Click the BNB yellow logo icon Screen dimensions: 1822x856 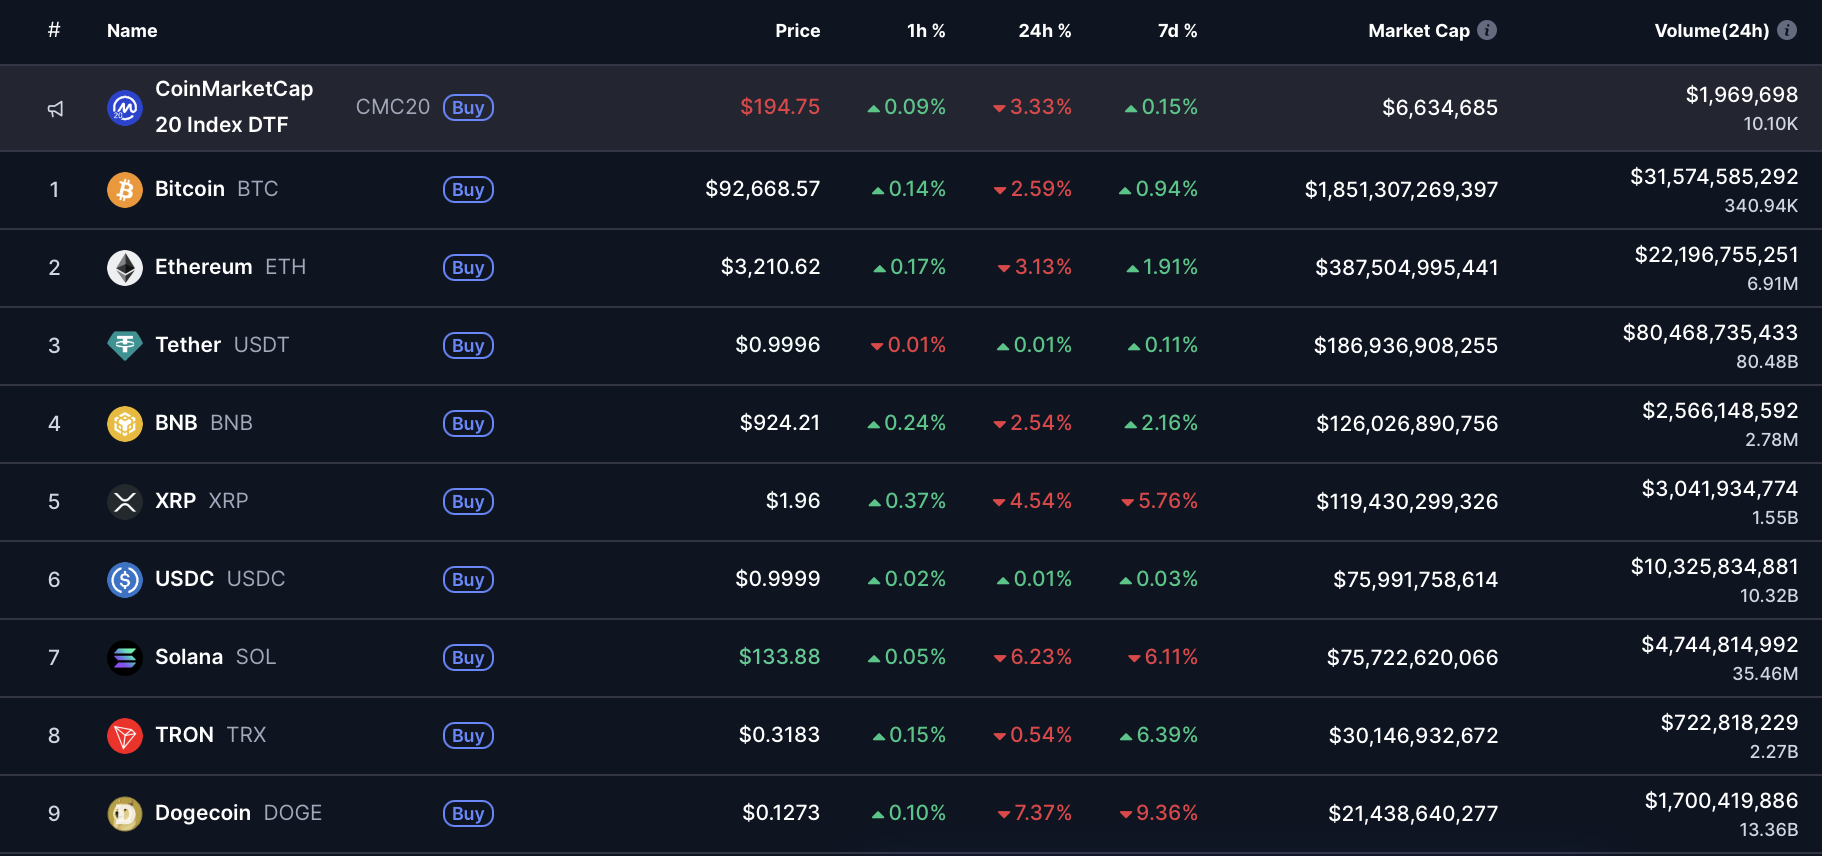coord(125,424)
